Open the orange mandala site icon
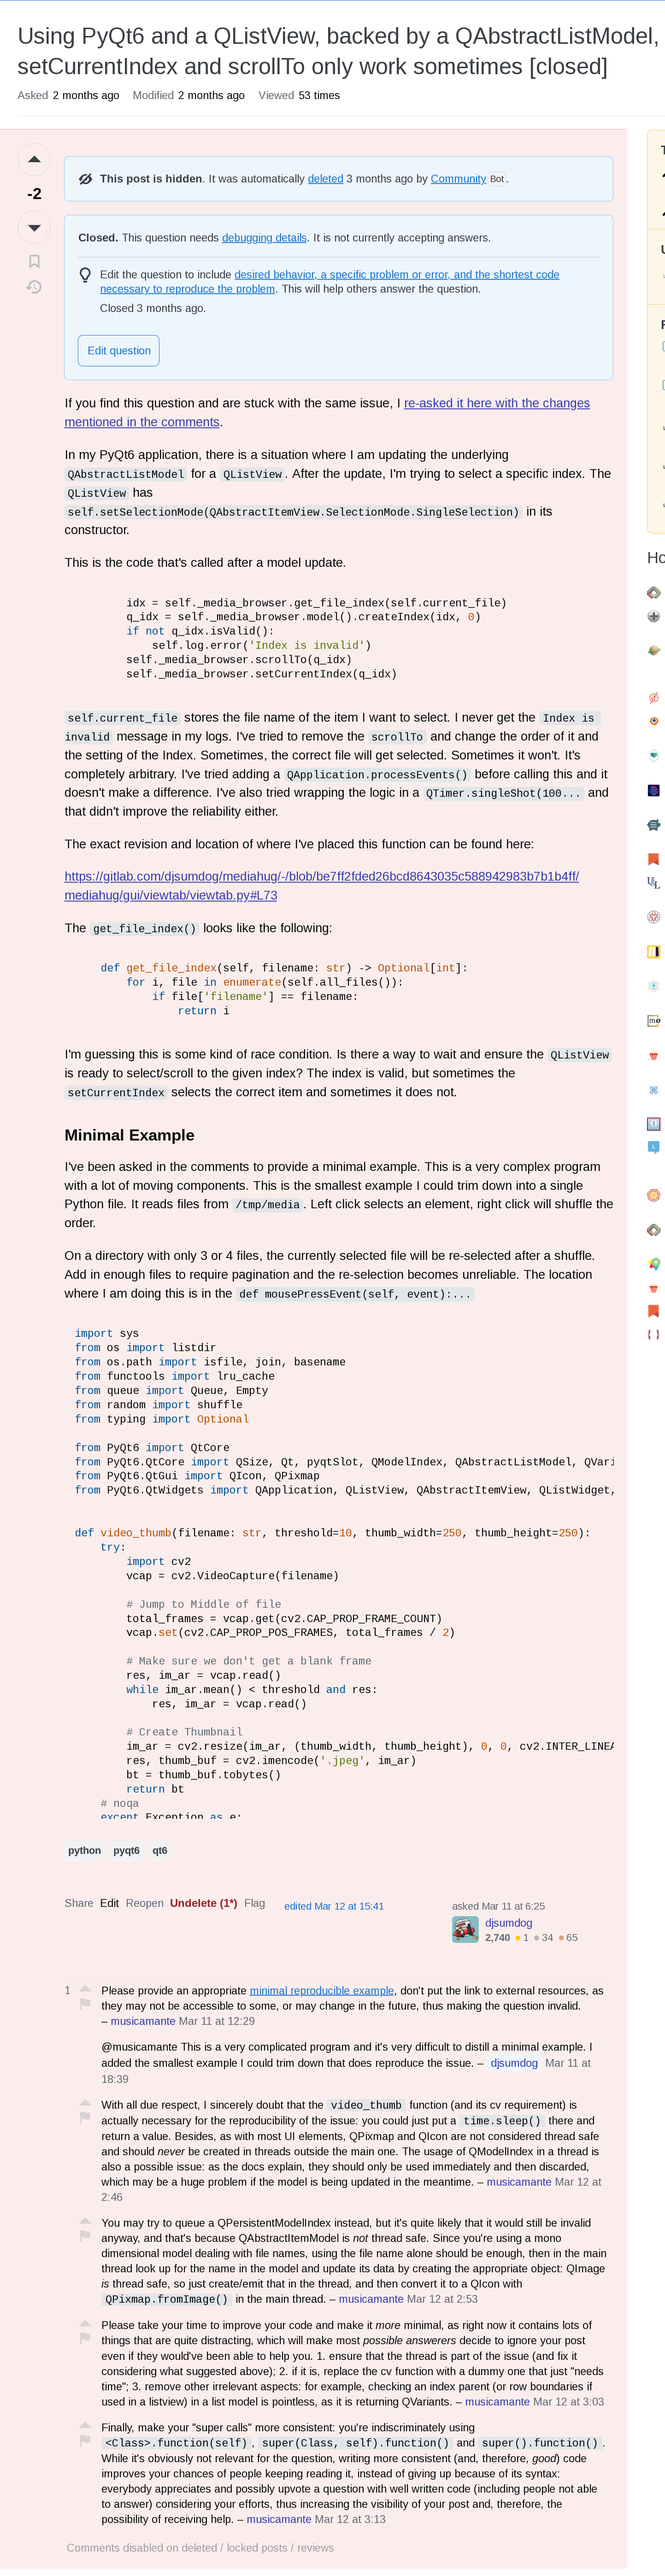The width and height of the screenshot is (665, 2576). [654, 1195]
